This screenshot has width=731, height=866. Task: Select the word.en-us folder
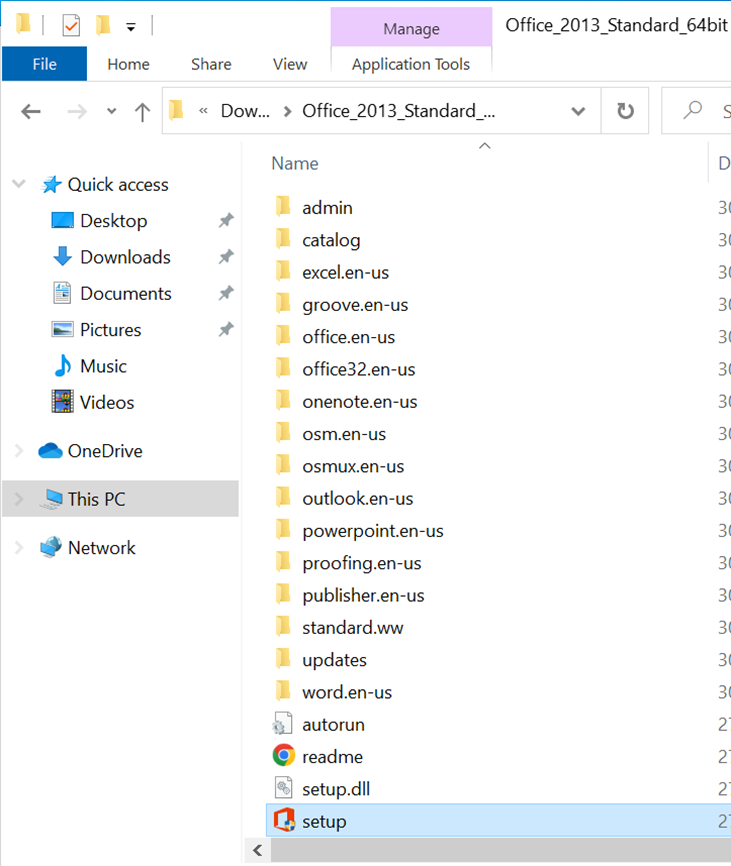coord(347,693)
